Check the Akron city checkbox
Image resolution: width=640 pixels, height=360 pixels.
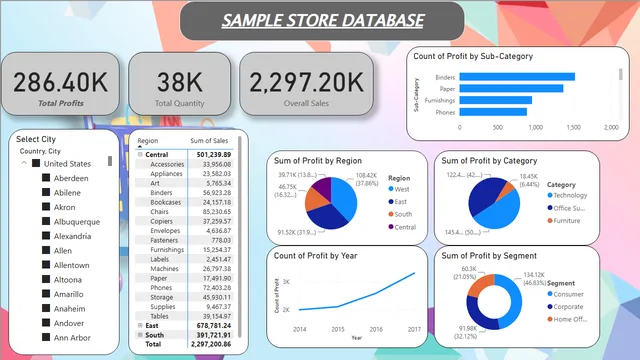click(x=46, y=207)
